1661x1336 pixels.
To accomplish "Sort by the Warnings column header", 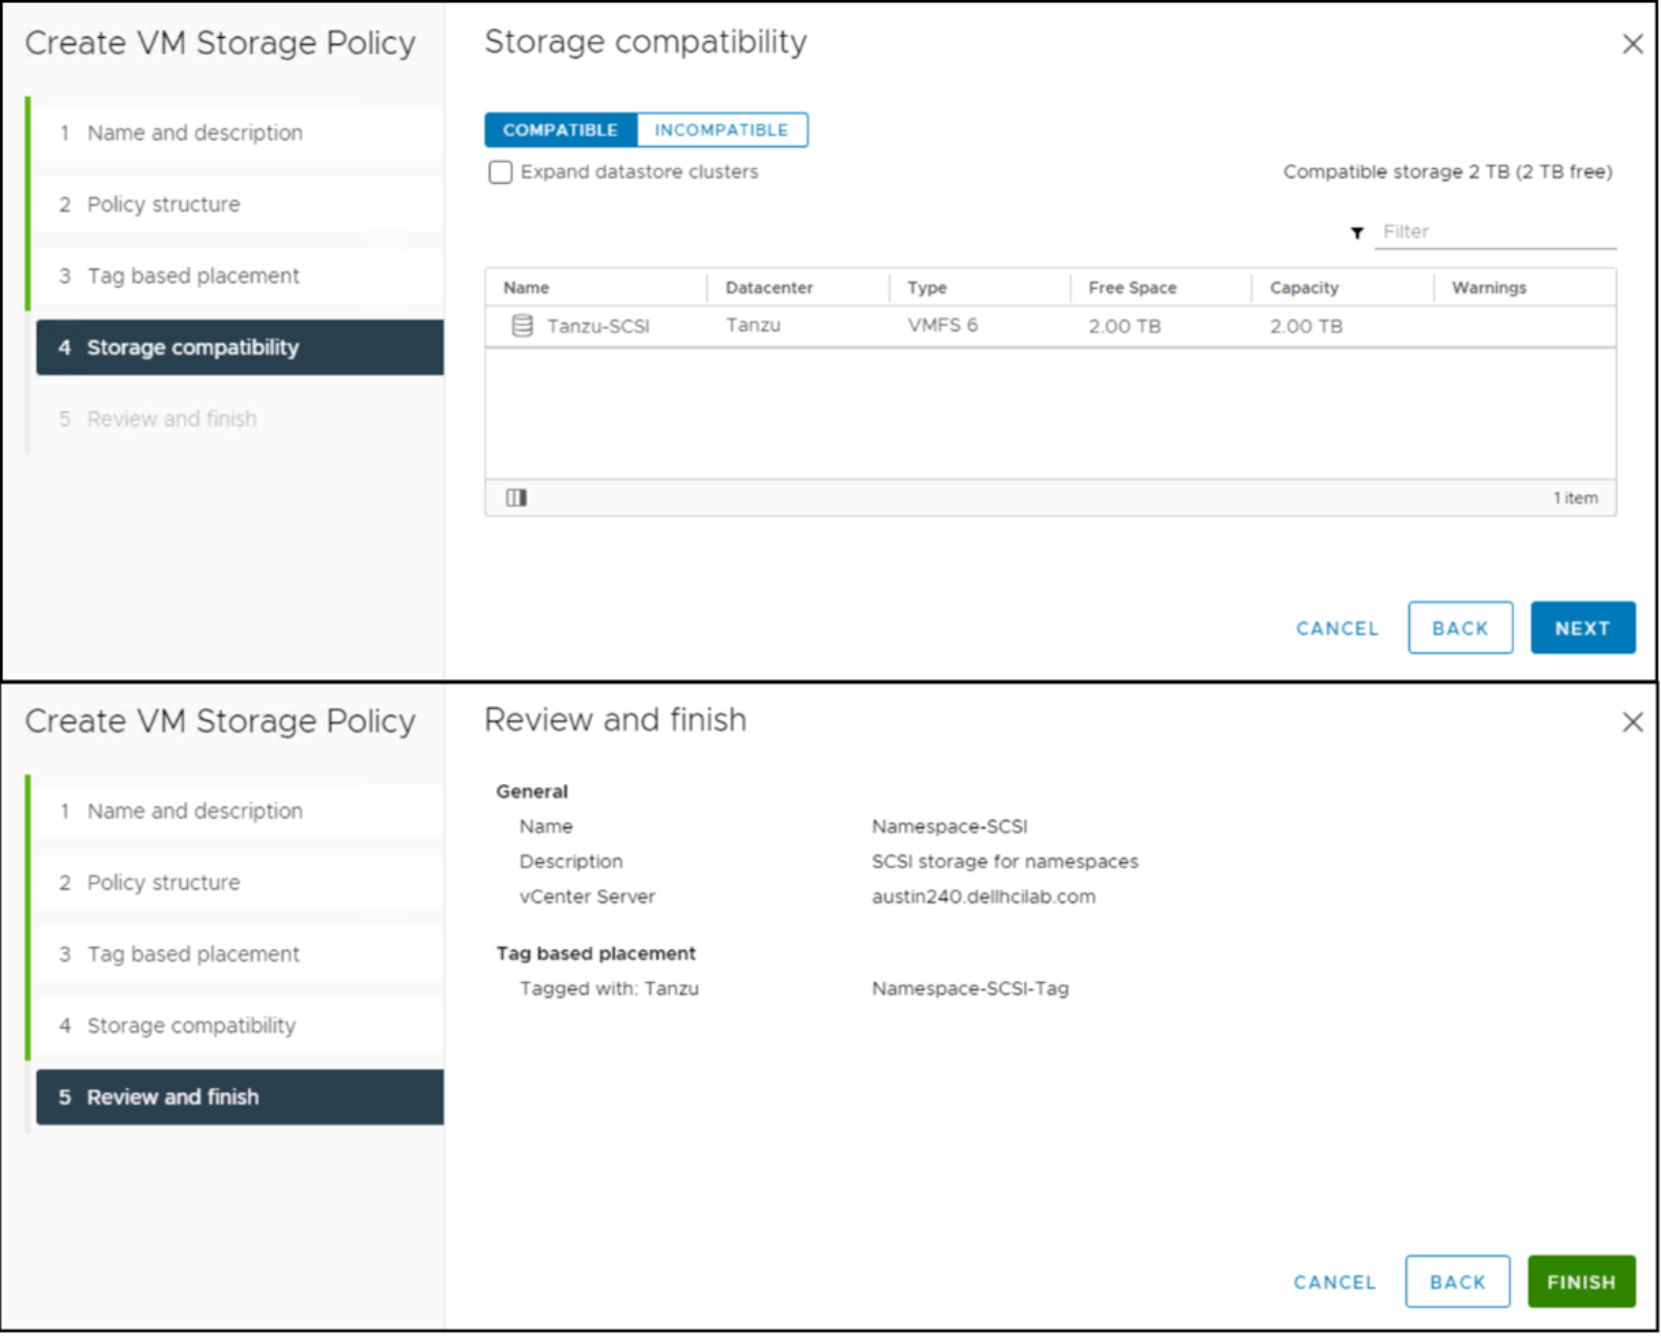I will coord(1489,288).
